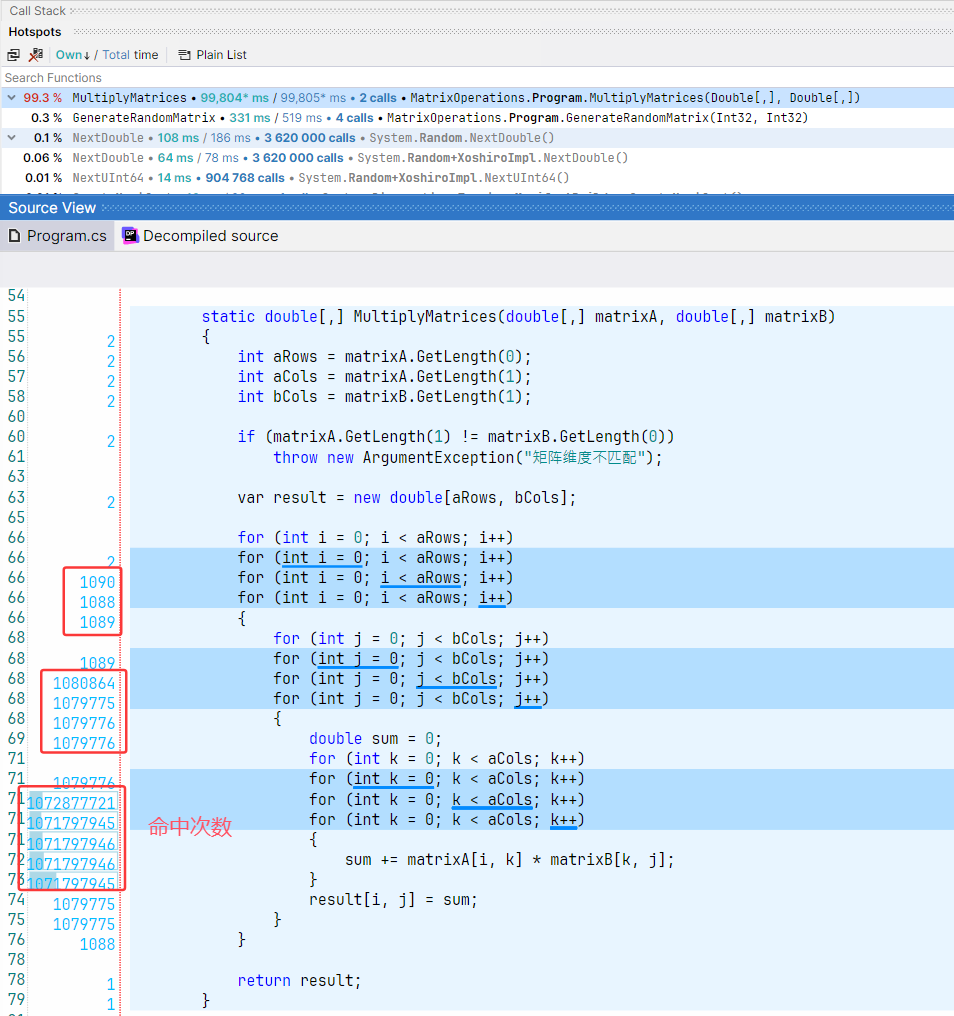Click the Decompiled source dotPeek icon
Image resolution: width=954 pixels, height=1016 pixels.
click(130, 236)
